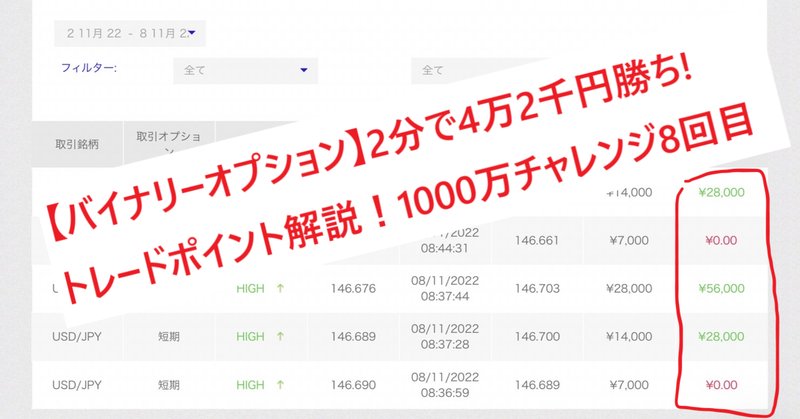Viewport: 800px width, 419px height.
Task: Select entry rate 146.676
Action: 353,288
